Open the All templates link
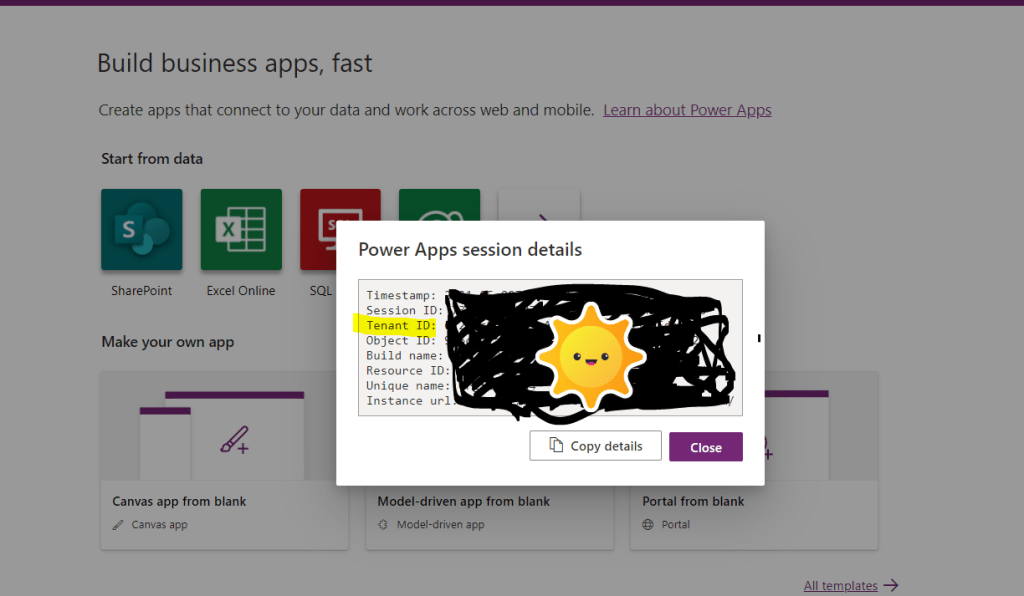The width and height of the screenshot is (1024, 596). [x=840, y=586]
